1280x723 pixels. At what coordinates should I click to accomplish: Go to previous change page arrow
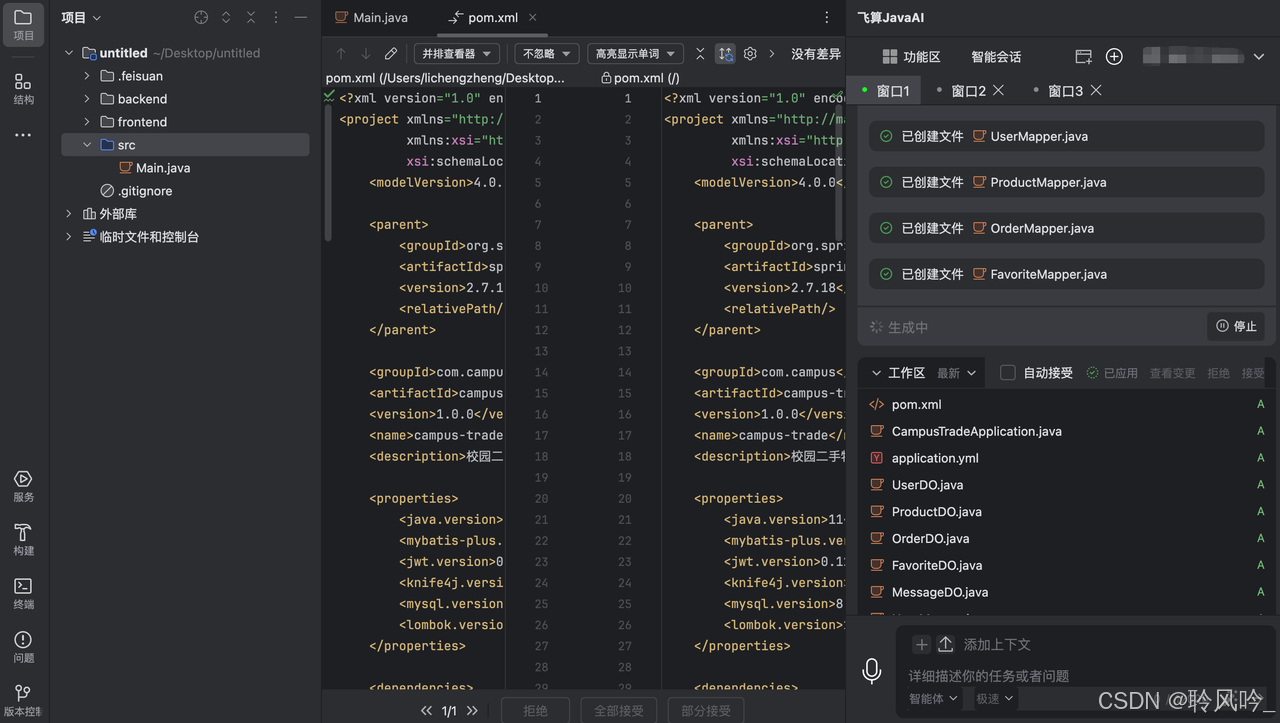coord(427,711)
